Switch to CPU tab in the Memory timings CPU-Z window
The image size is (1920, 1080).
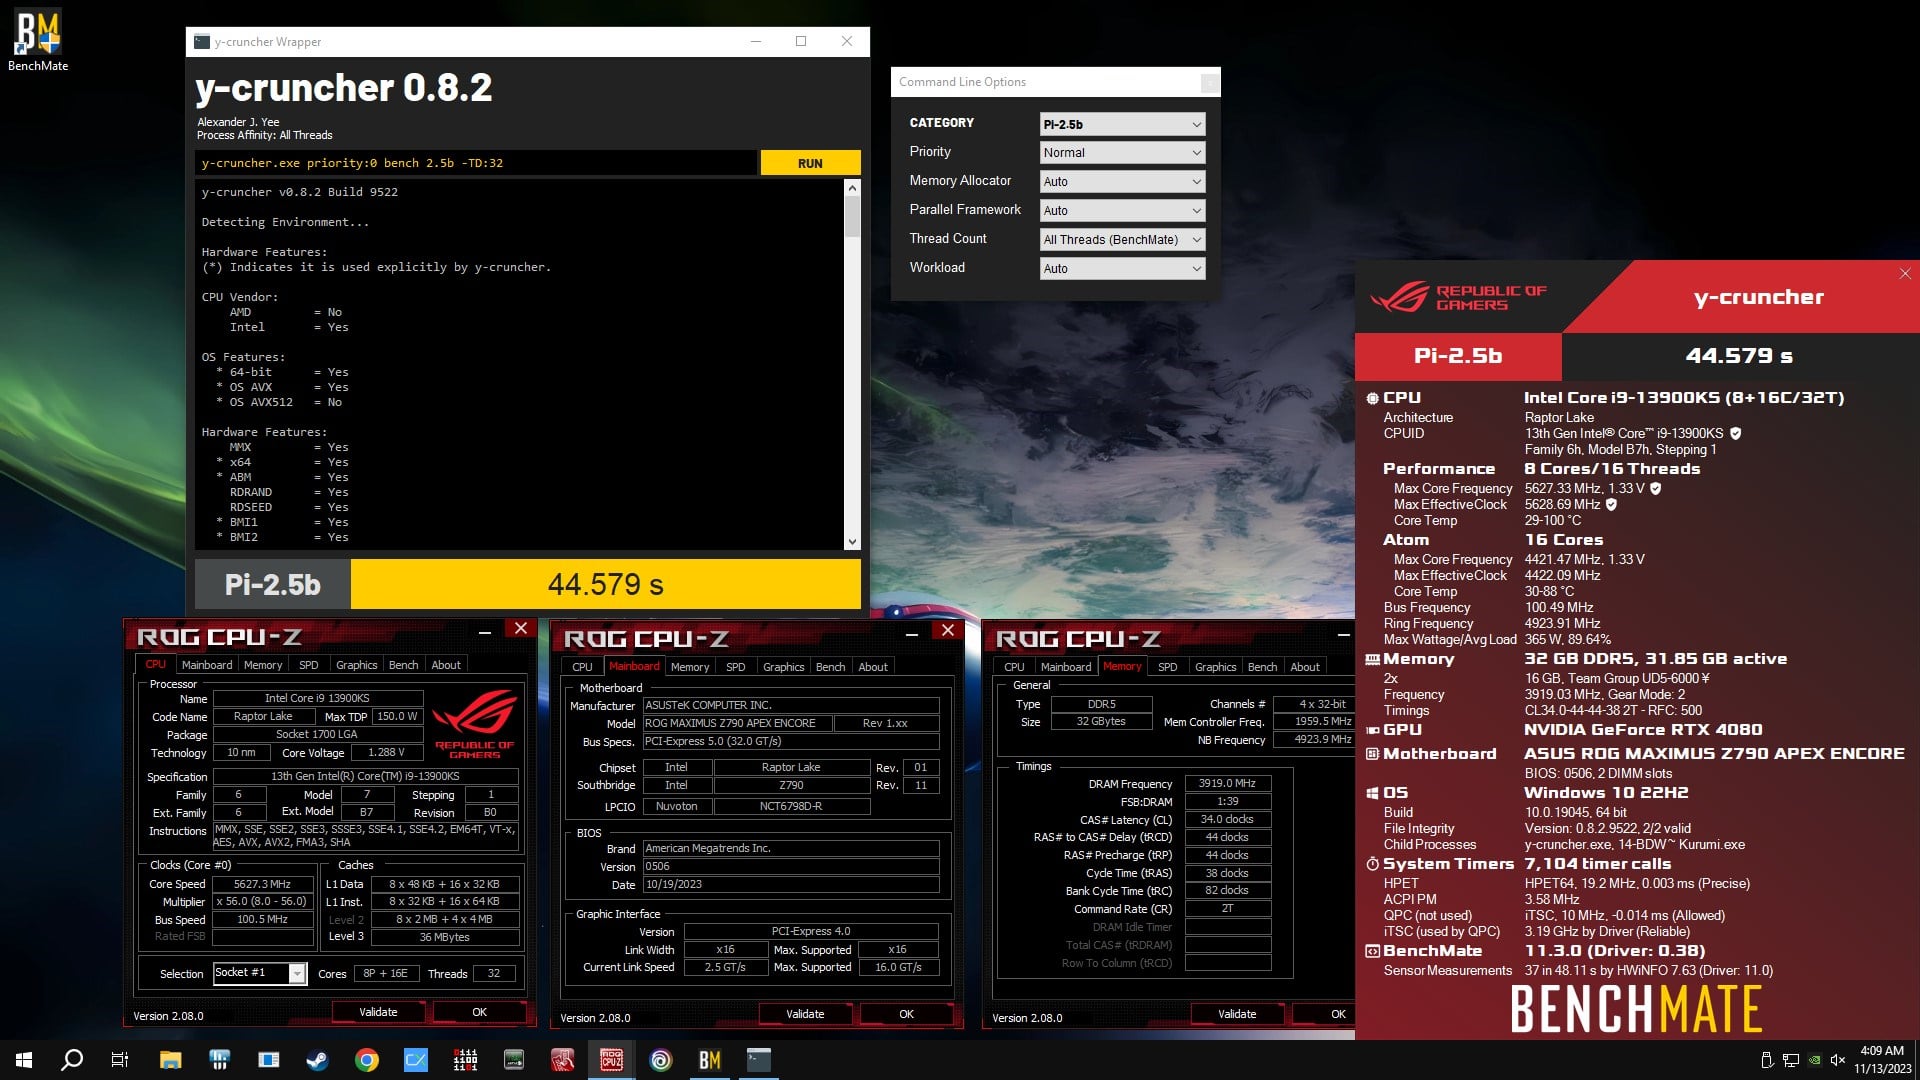1014,667
